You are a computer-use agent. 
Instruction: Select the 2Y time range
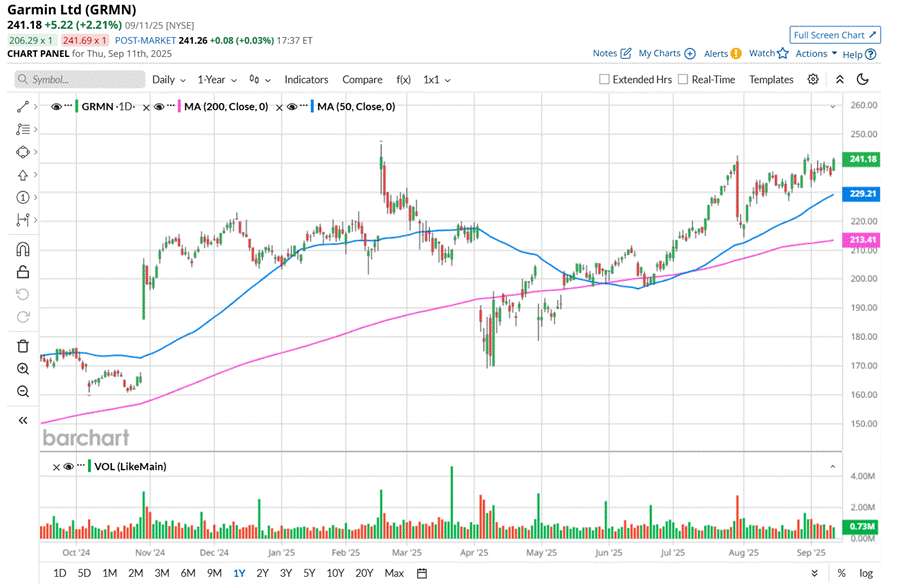262,574
